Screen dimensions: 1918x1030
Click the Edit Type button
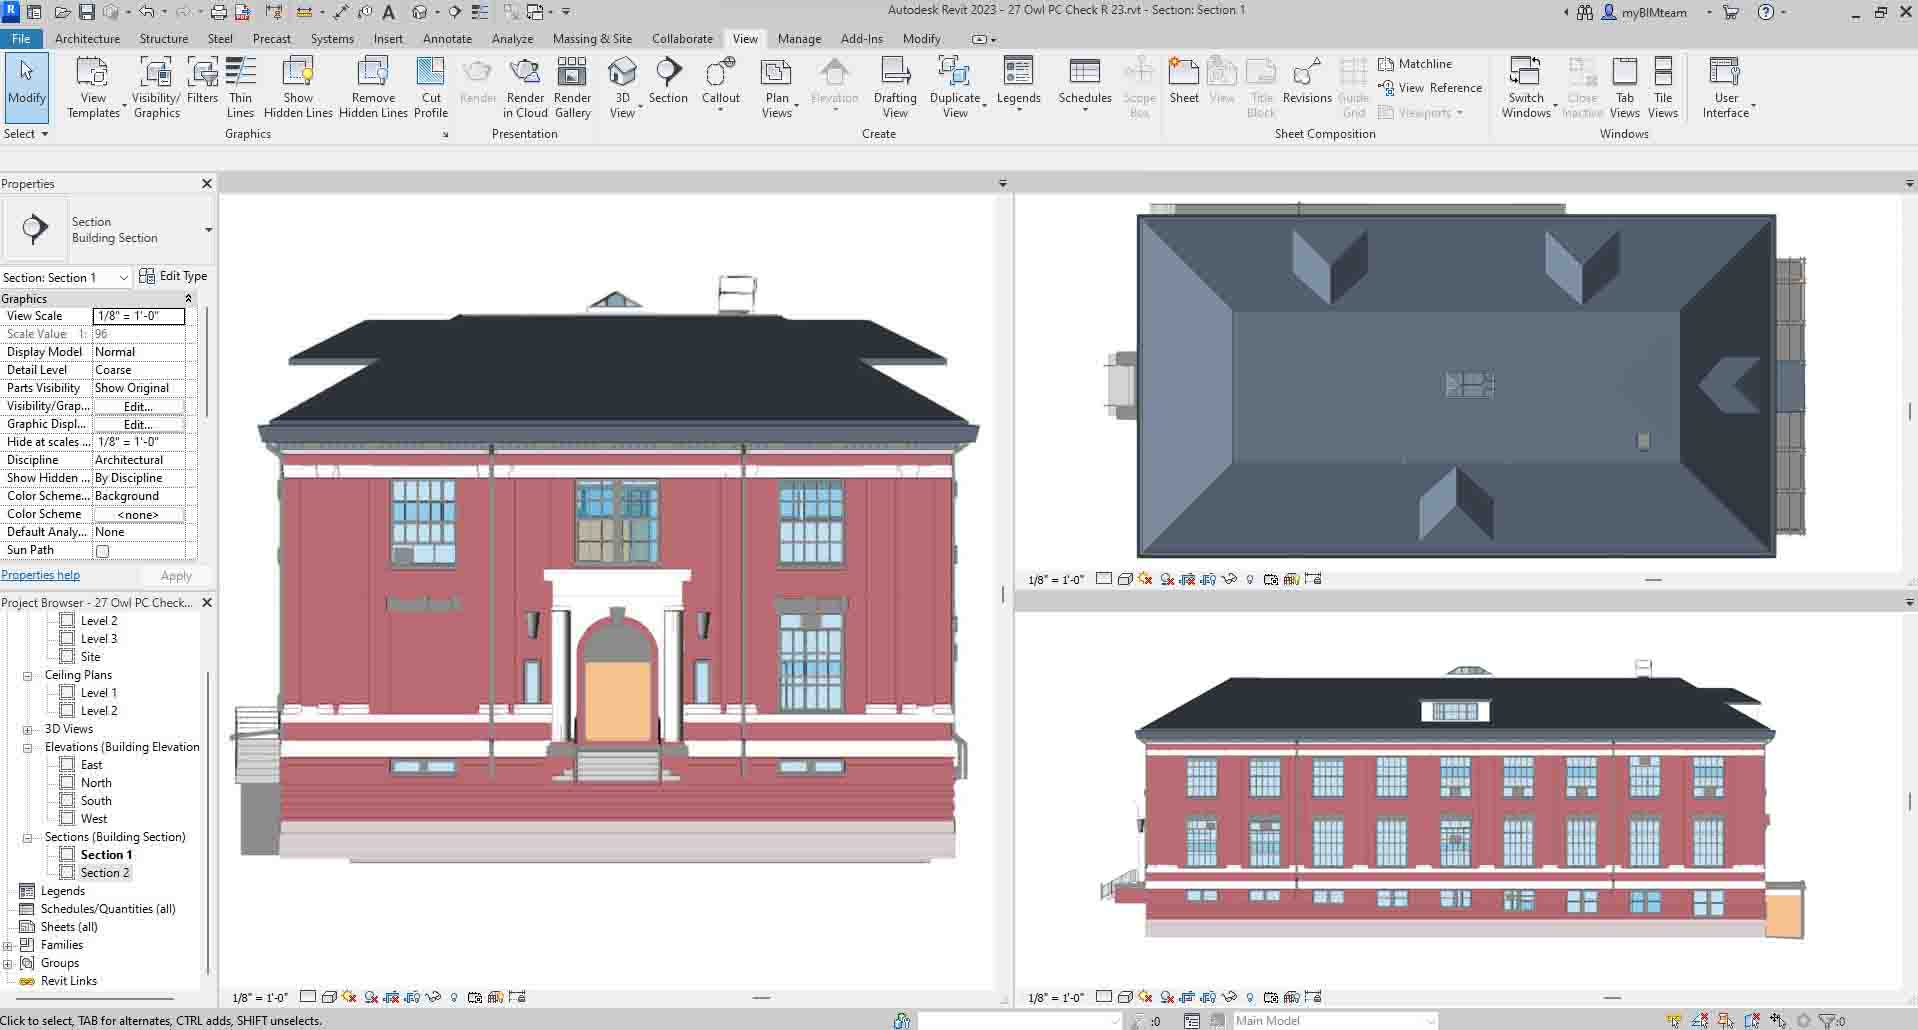point(174,276)
